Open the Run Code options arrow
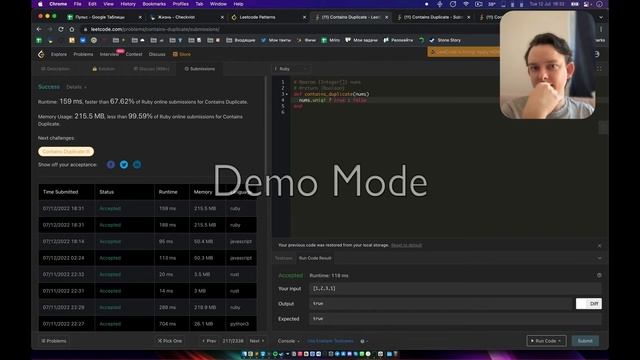The height and width of the screenshot is (360, 640). coord(560,341)
